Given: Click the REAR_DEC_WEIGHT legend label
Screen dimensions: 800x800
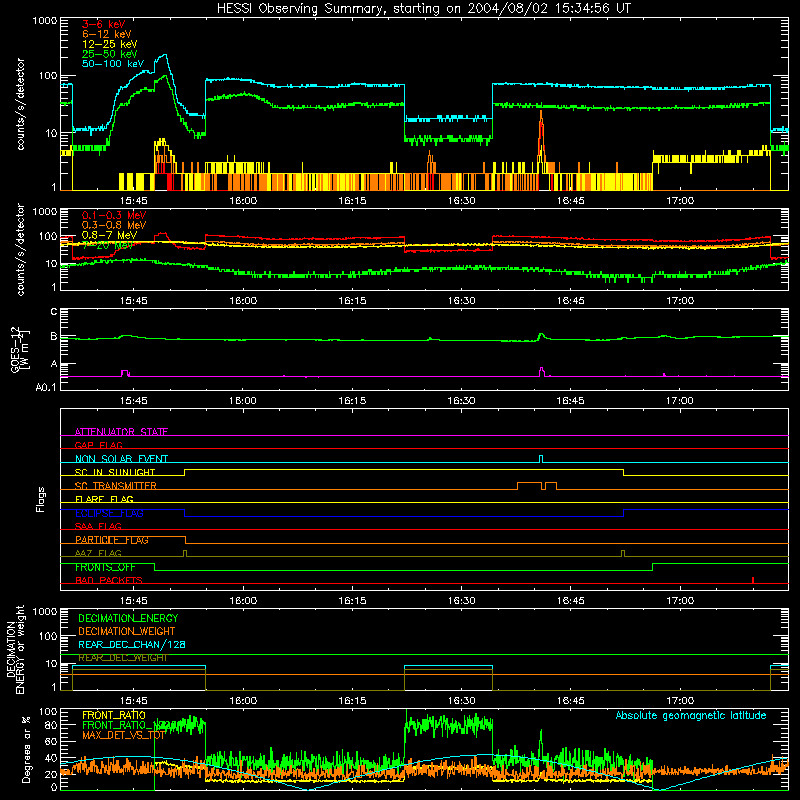Looking at the screenshot, I should (122, 658).
